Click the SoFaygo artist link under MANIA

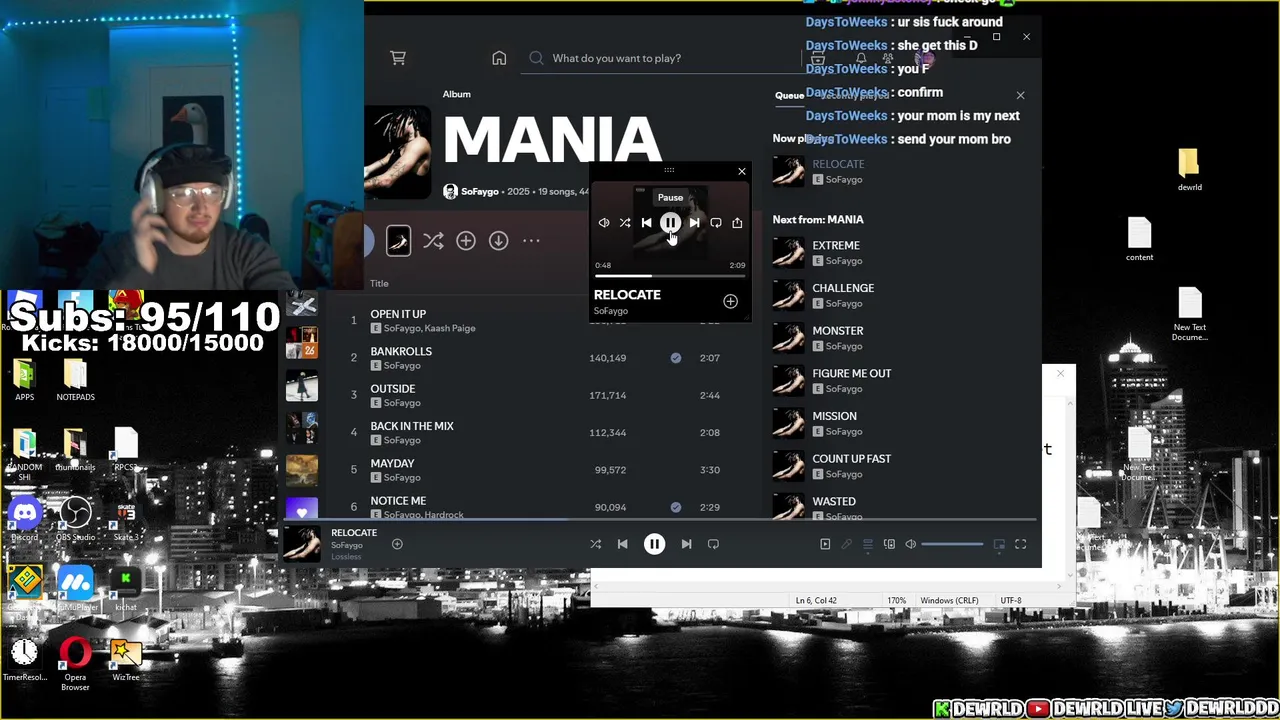[x=479, y=191]
